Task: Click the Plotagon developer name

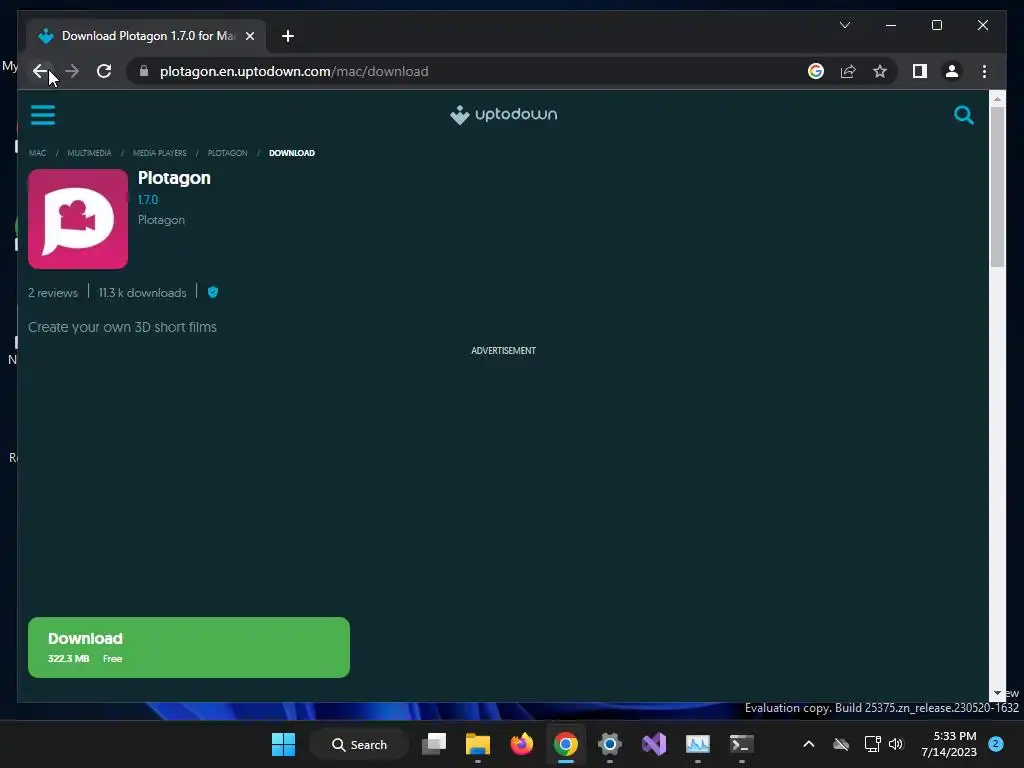Action: [161, 220]
